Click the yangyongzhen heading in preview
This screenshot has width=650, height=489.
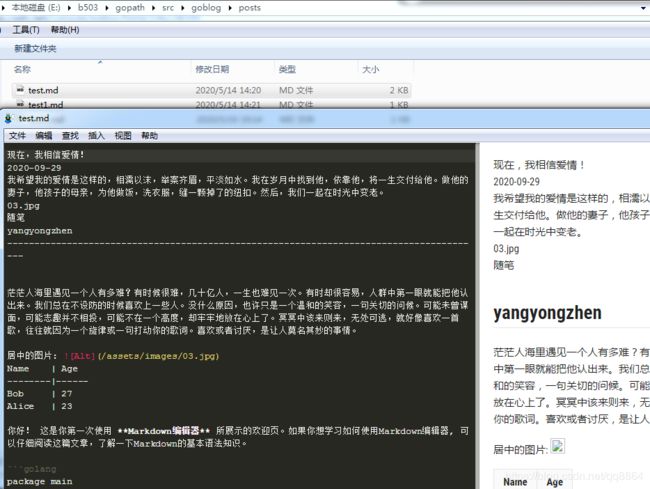point(547,313)
